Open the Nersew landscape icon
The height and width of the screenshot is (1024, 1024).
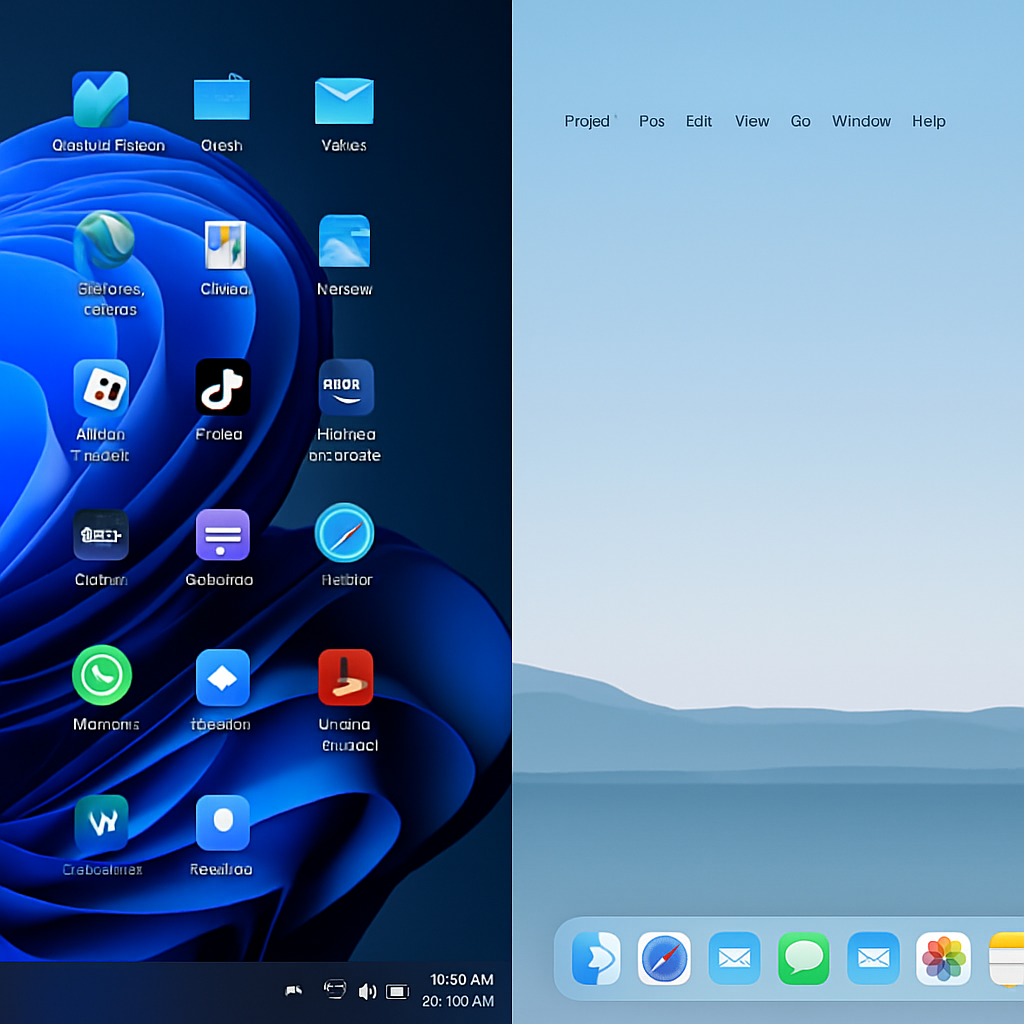[x=344, y=241]
